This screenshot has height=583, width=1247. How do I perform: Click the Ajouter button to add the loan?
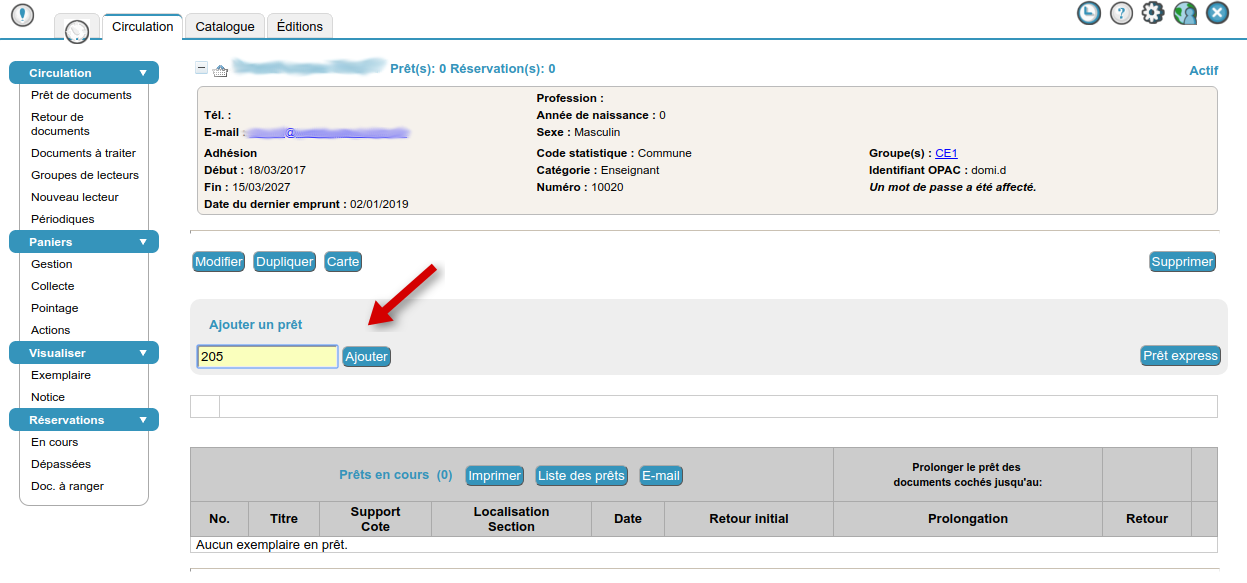click(366, 356)
